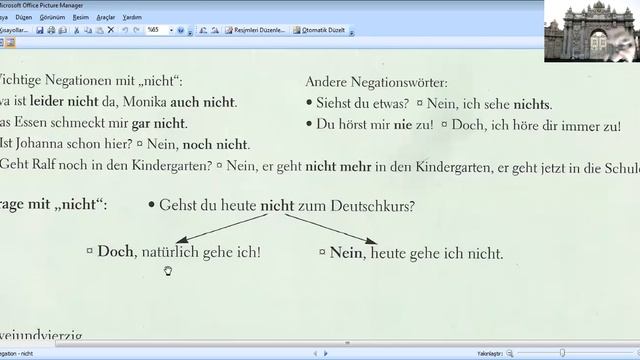This screenshot has height=360, width=640.
Task: Click the Cut scissors icon
Action: point(76,30)
